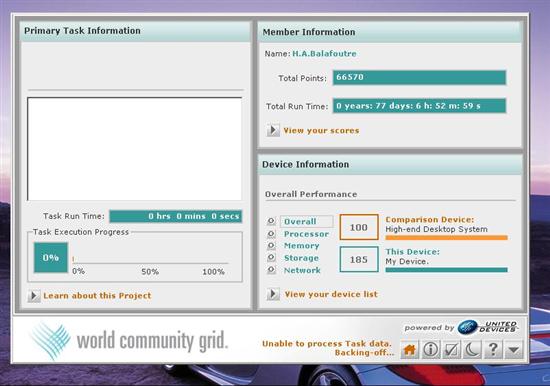Click arrow icon beside View your scores
Image resolution: width=550 pixels, height=386 pixels.
point(273,130)
